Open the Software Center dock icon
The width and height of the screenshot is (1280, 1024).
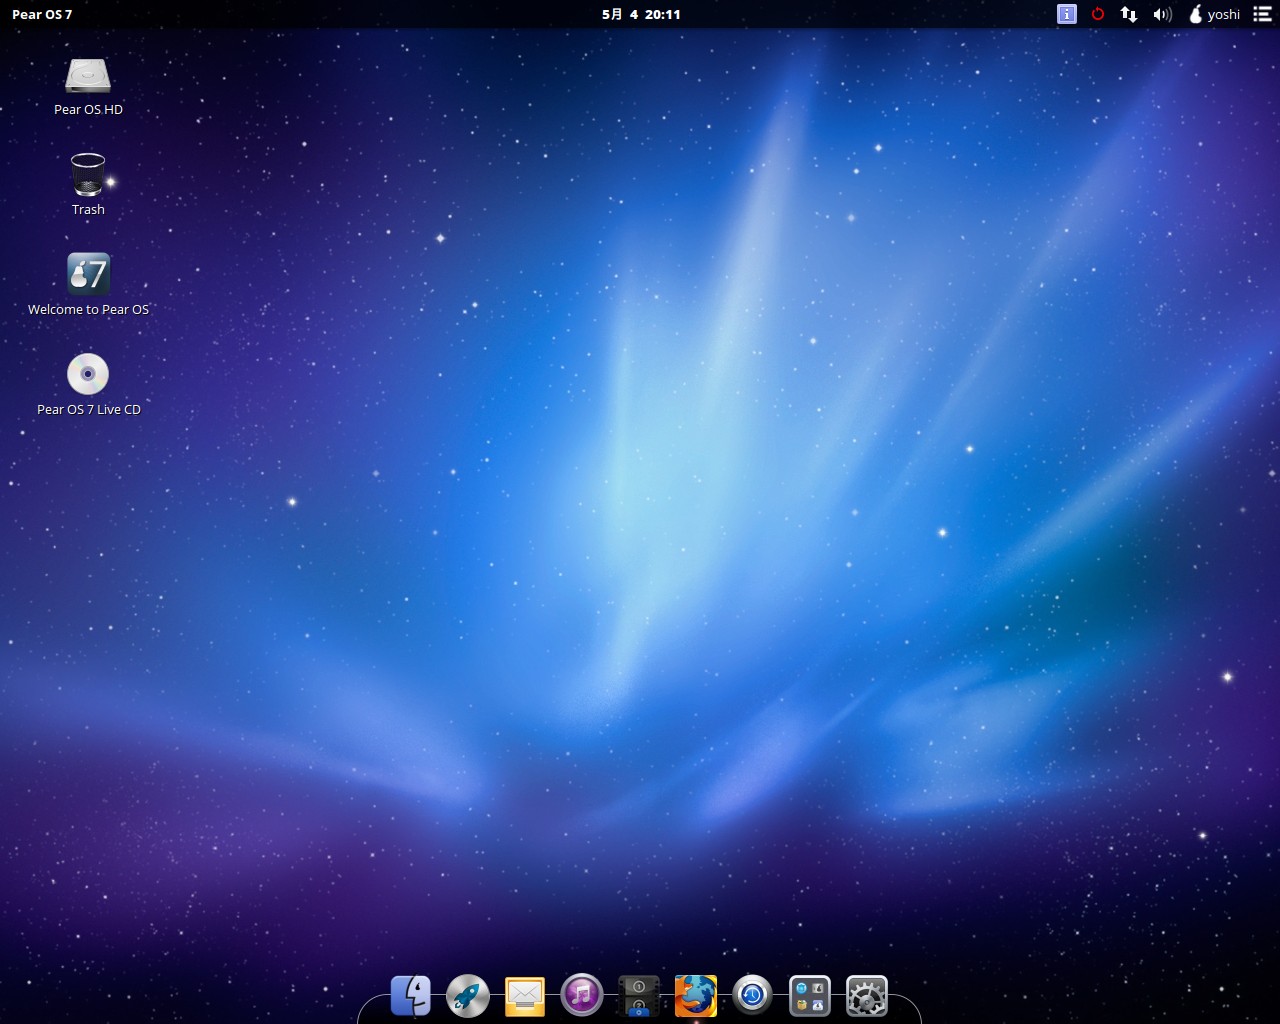[x=809, y=996]
